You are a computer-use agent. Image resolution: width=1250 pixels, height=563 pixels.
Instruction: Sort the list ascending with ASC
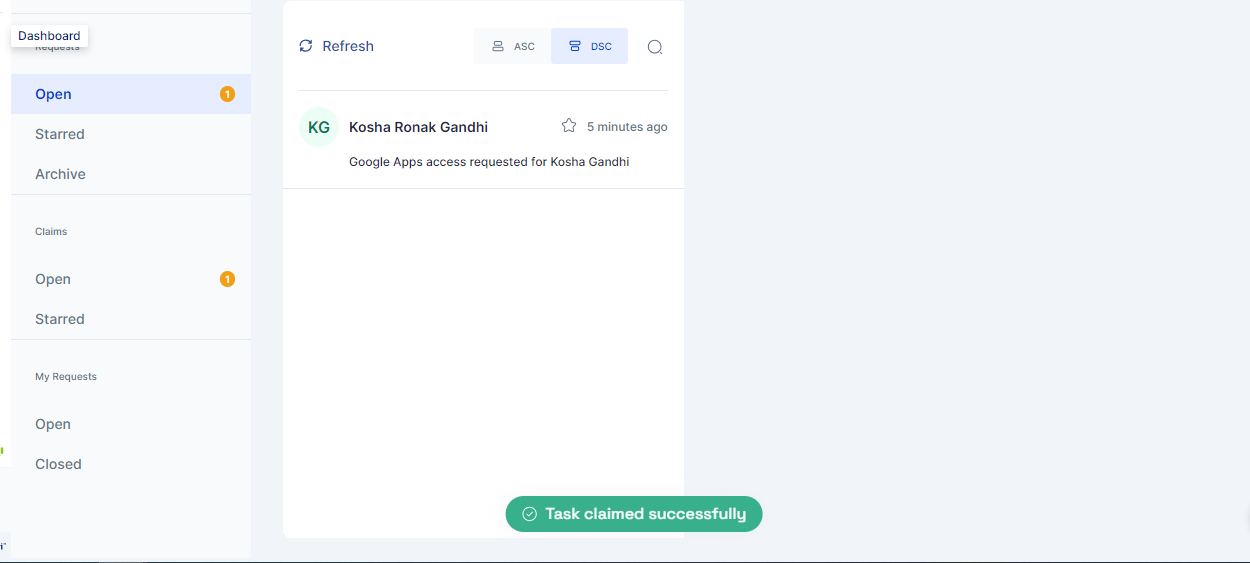click(512, 46)
